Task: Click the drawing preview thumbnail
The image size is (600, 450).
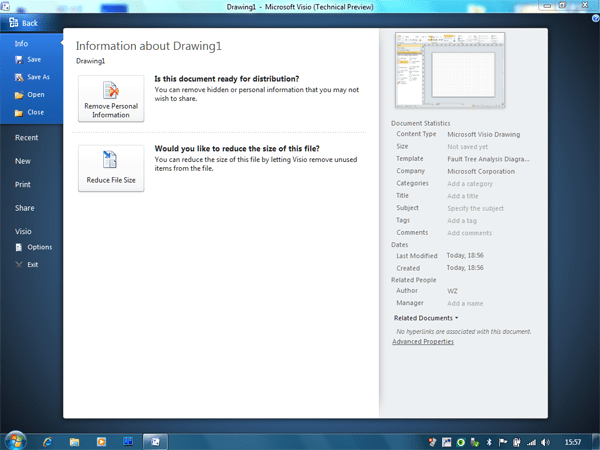Action: pos(450,70)
